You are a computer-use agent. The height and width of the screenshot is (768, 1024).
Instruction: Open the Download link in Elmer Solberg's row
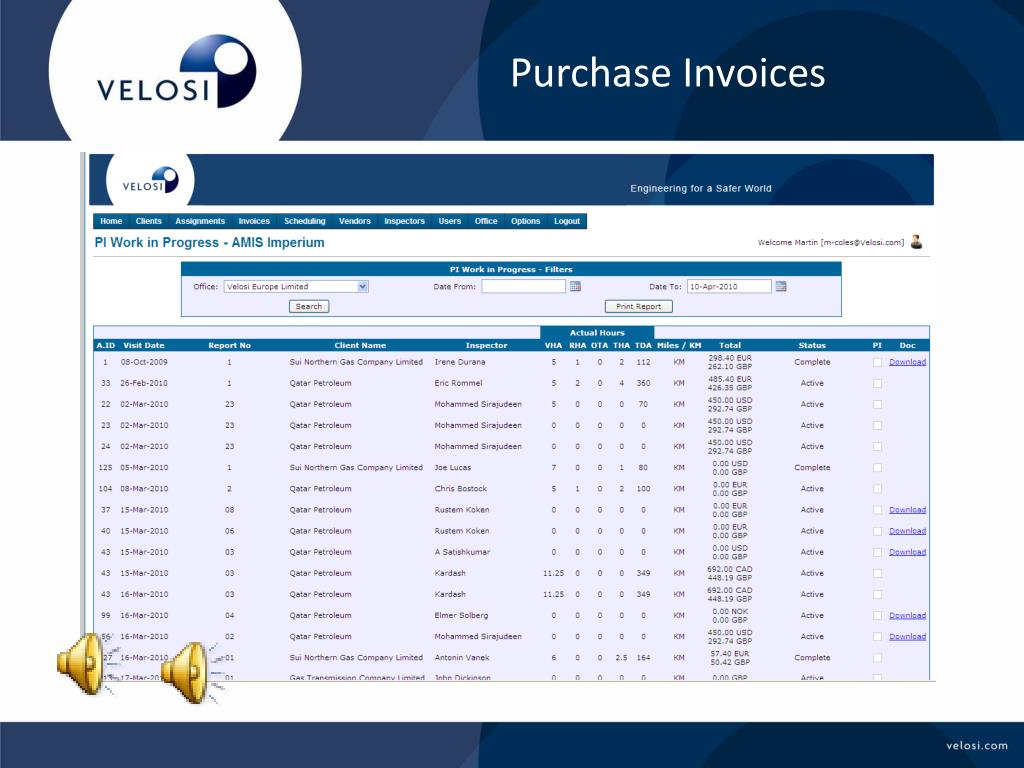click(x=907, y=615)
